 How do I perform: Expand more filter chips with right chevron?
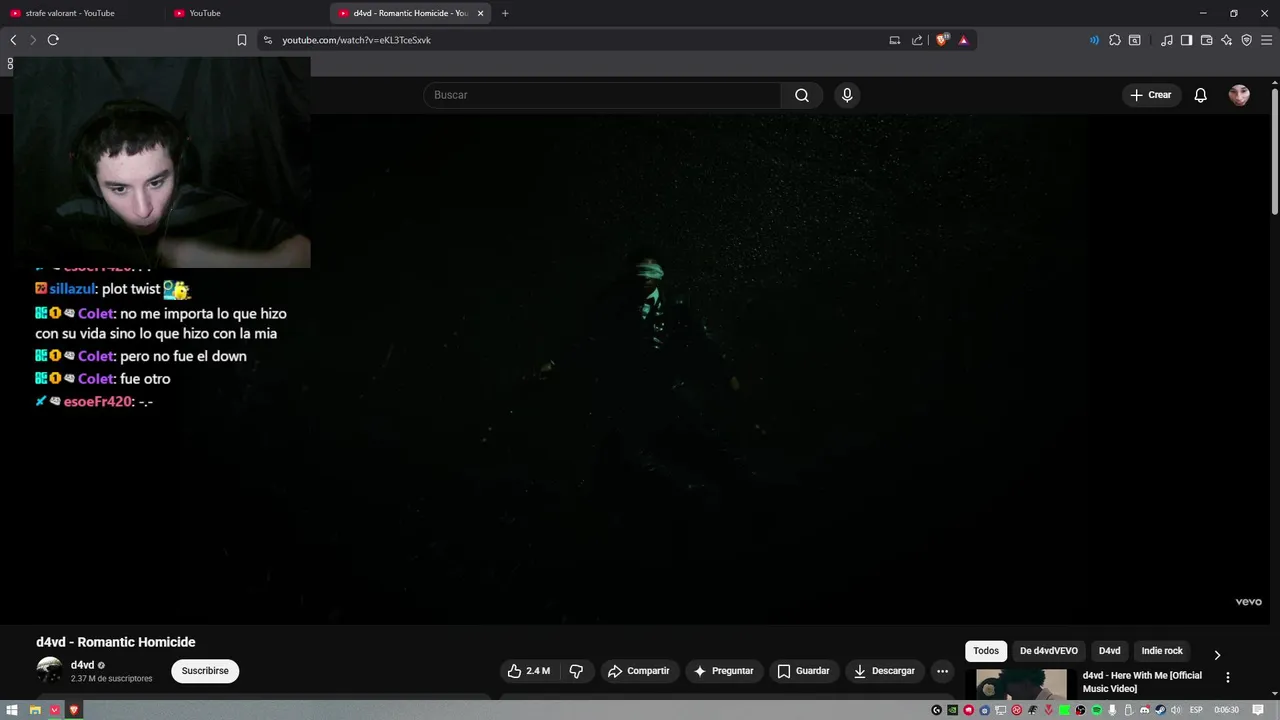coord(1217,655)
